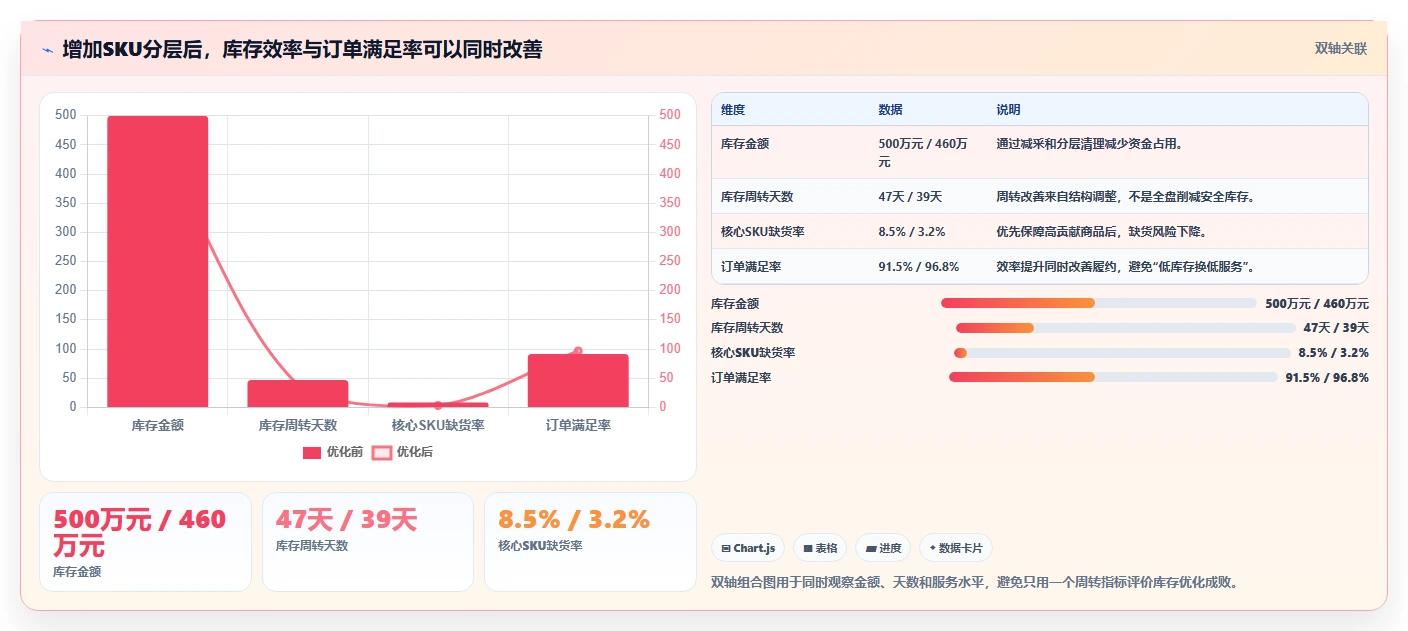
Task: Click the 维度 column header
Action: tap(733, 110)
